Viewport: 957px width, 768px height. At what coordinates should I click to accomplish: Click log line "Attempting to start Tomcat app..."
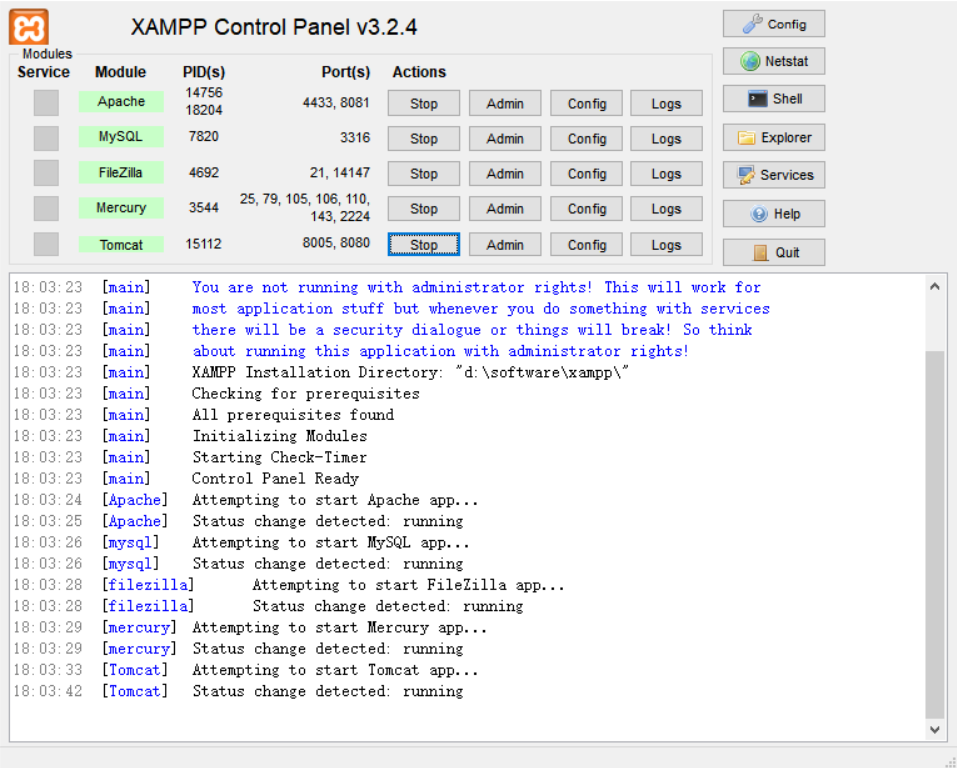click(335, 670)
